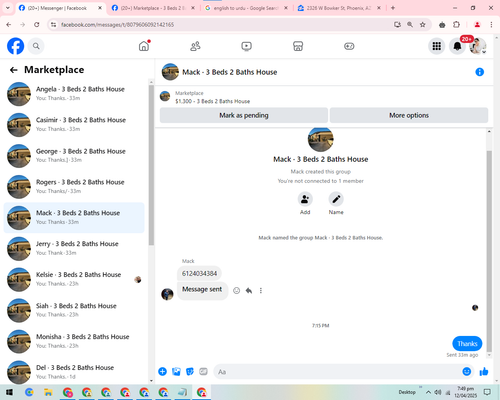Click Mack's avatar beside Message sent
This screenshot has height=400, width=500.
pyautogui.click(x=167, y=294)
